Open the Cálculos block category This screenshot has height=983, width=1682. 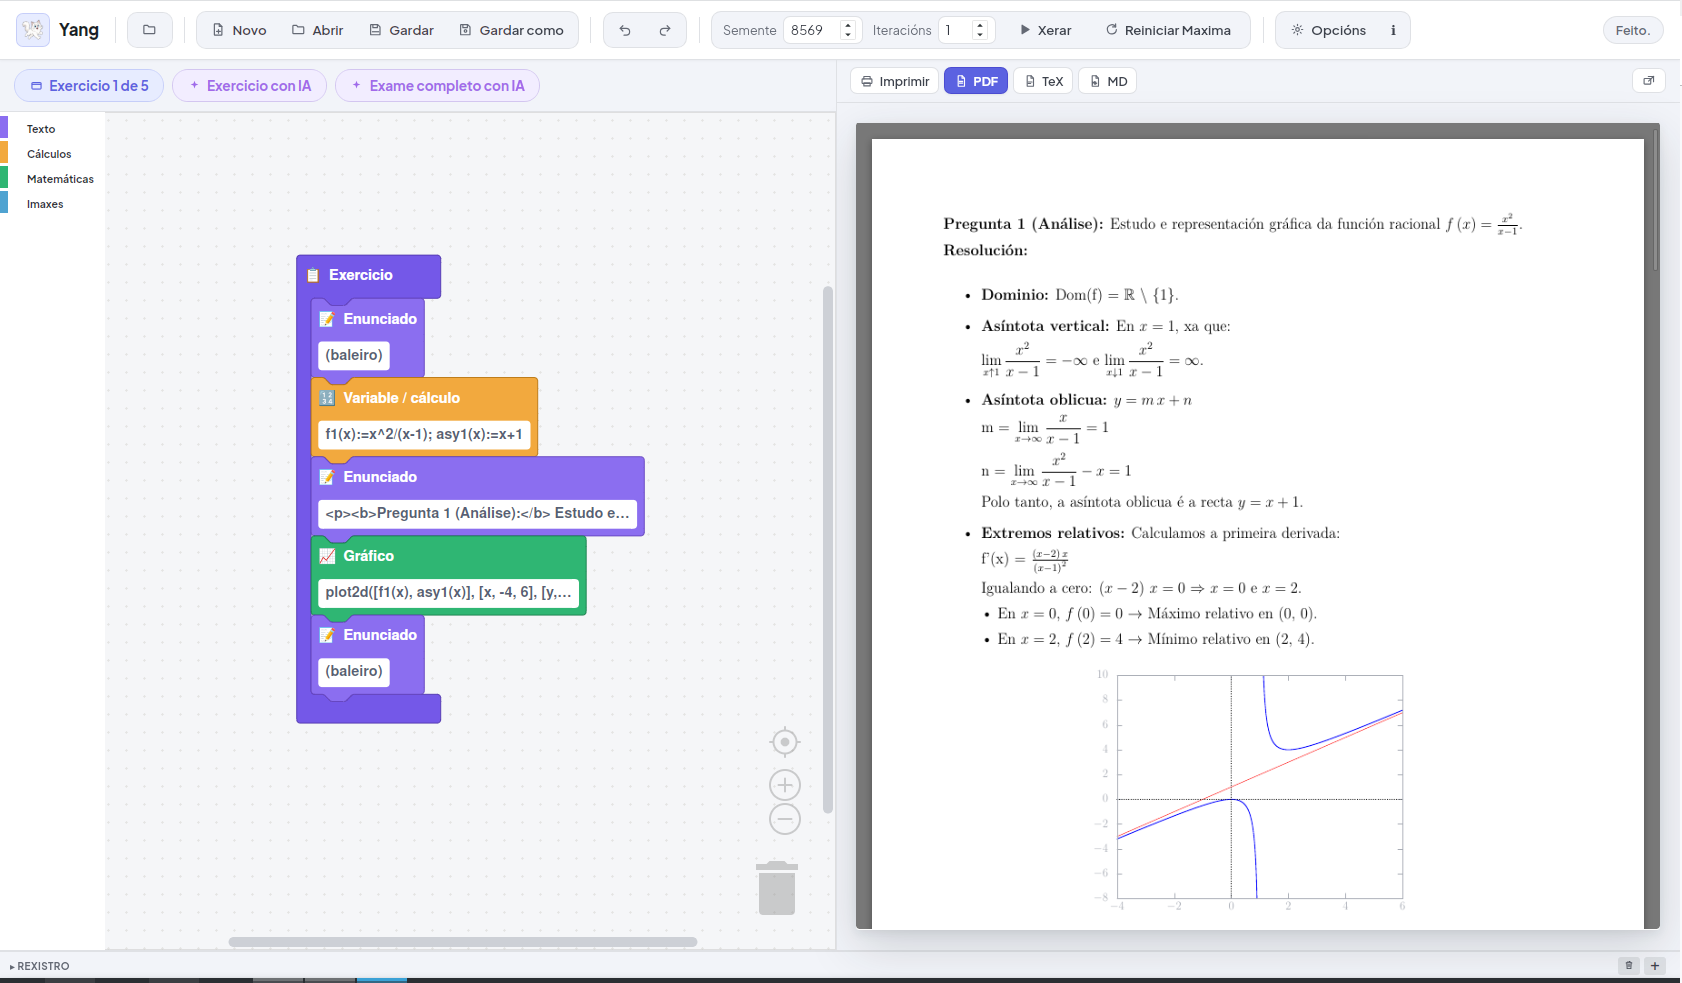point(49,154)
